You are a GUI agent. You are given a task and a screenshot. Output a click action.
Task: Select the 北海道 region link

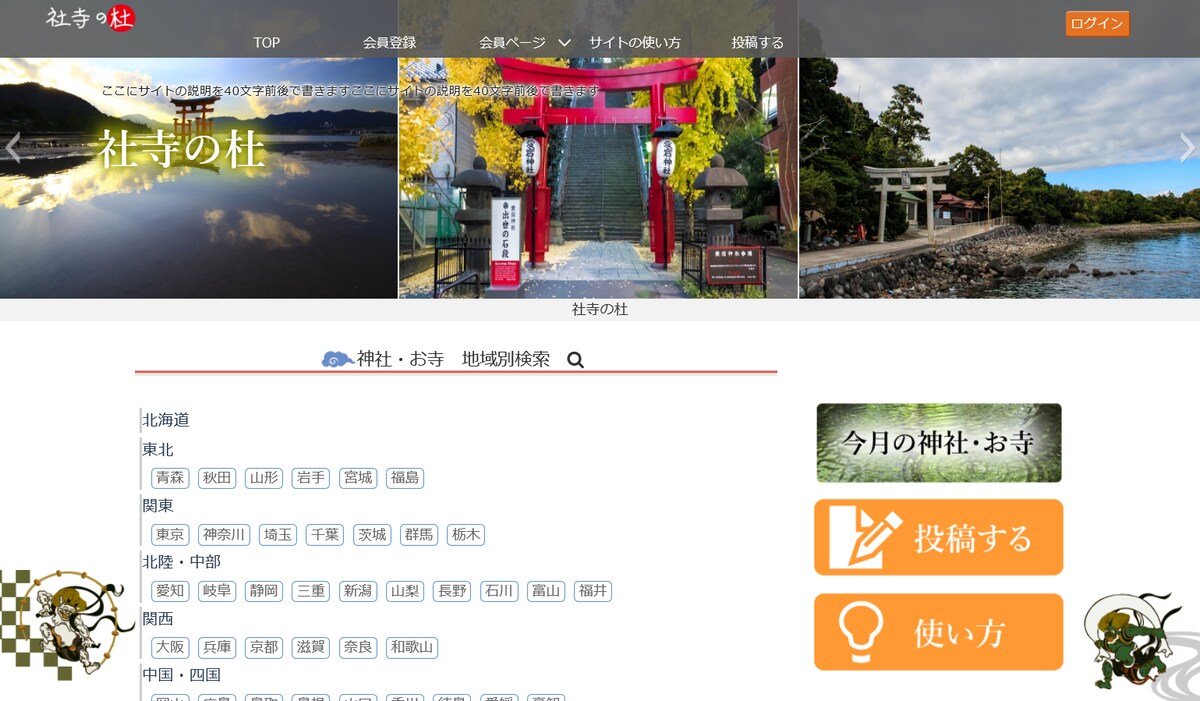click(x=166, y=420)
